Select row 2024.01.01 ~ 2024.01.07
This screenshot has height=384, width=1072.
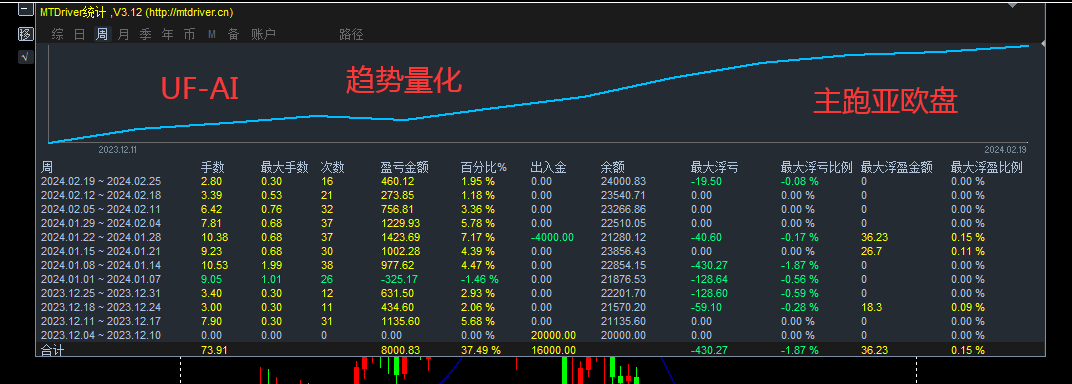pos(540,279)
